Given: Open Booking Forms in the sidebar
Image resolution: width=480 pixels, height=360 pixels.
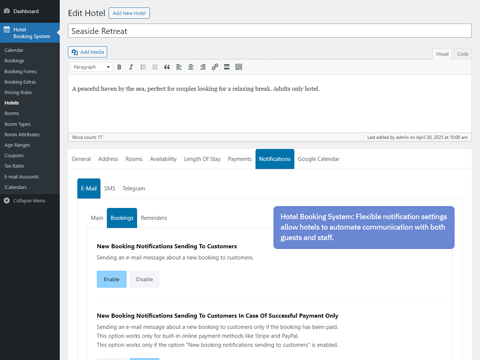Looking at the screenshot, I should [21, 71].
